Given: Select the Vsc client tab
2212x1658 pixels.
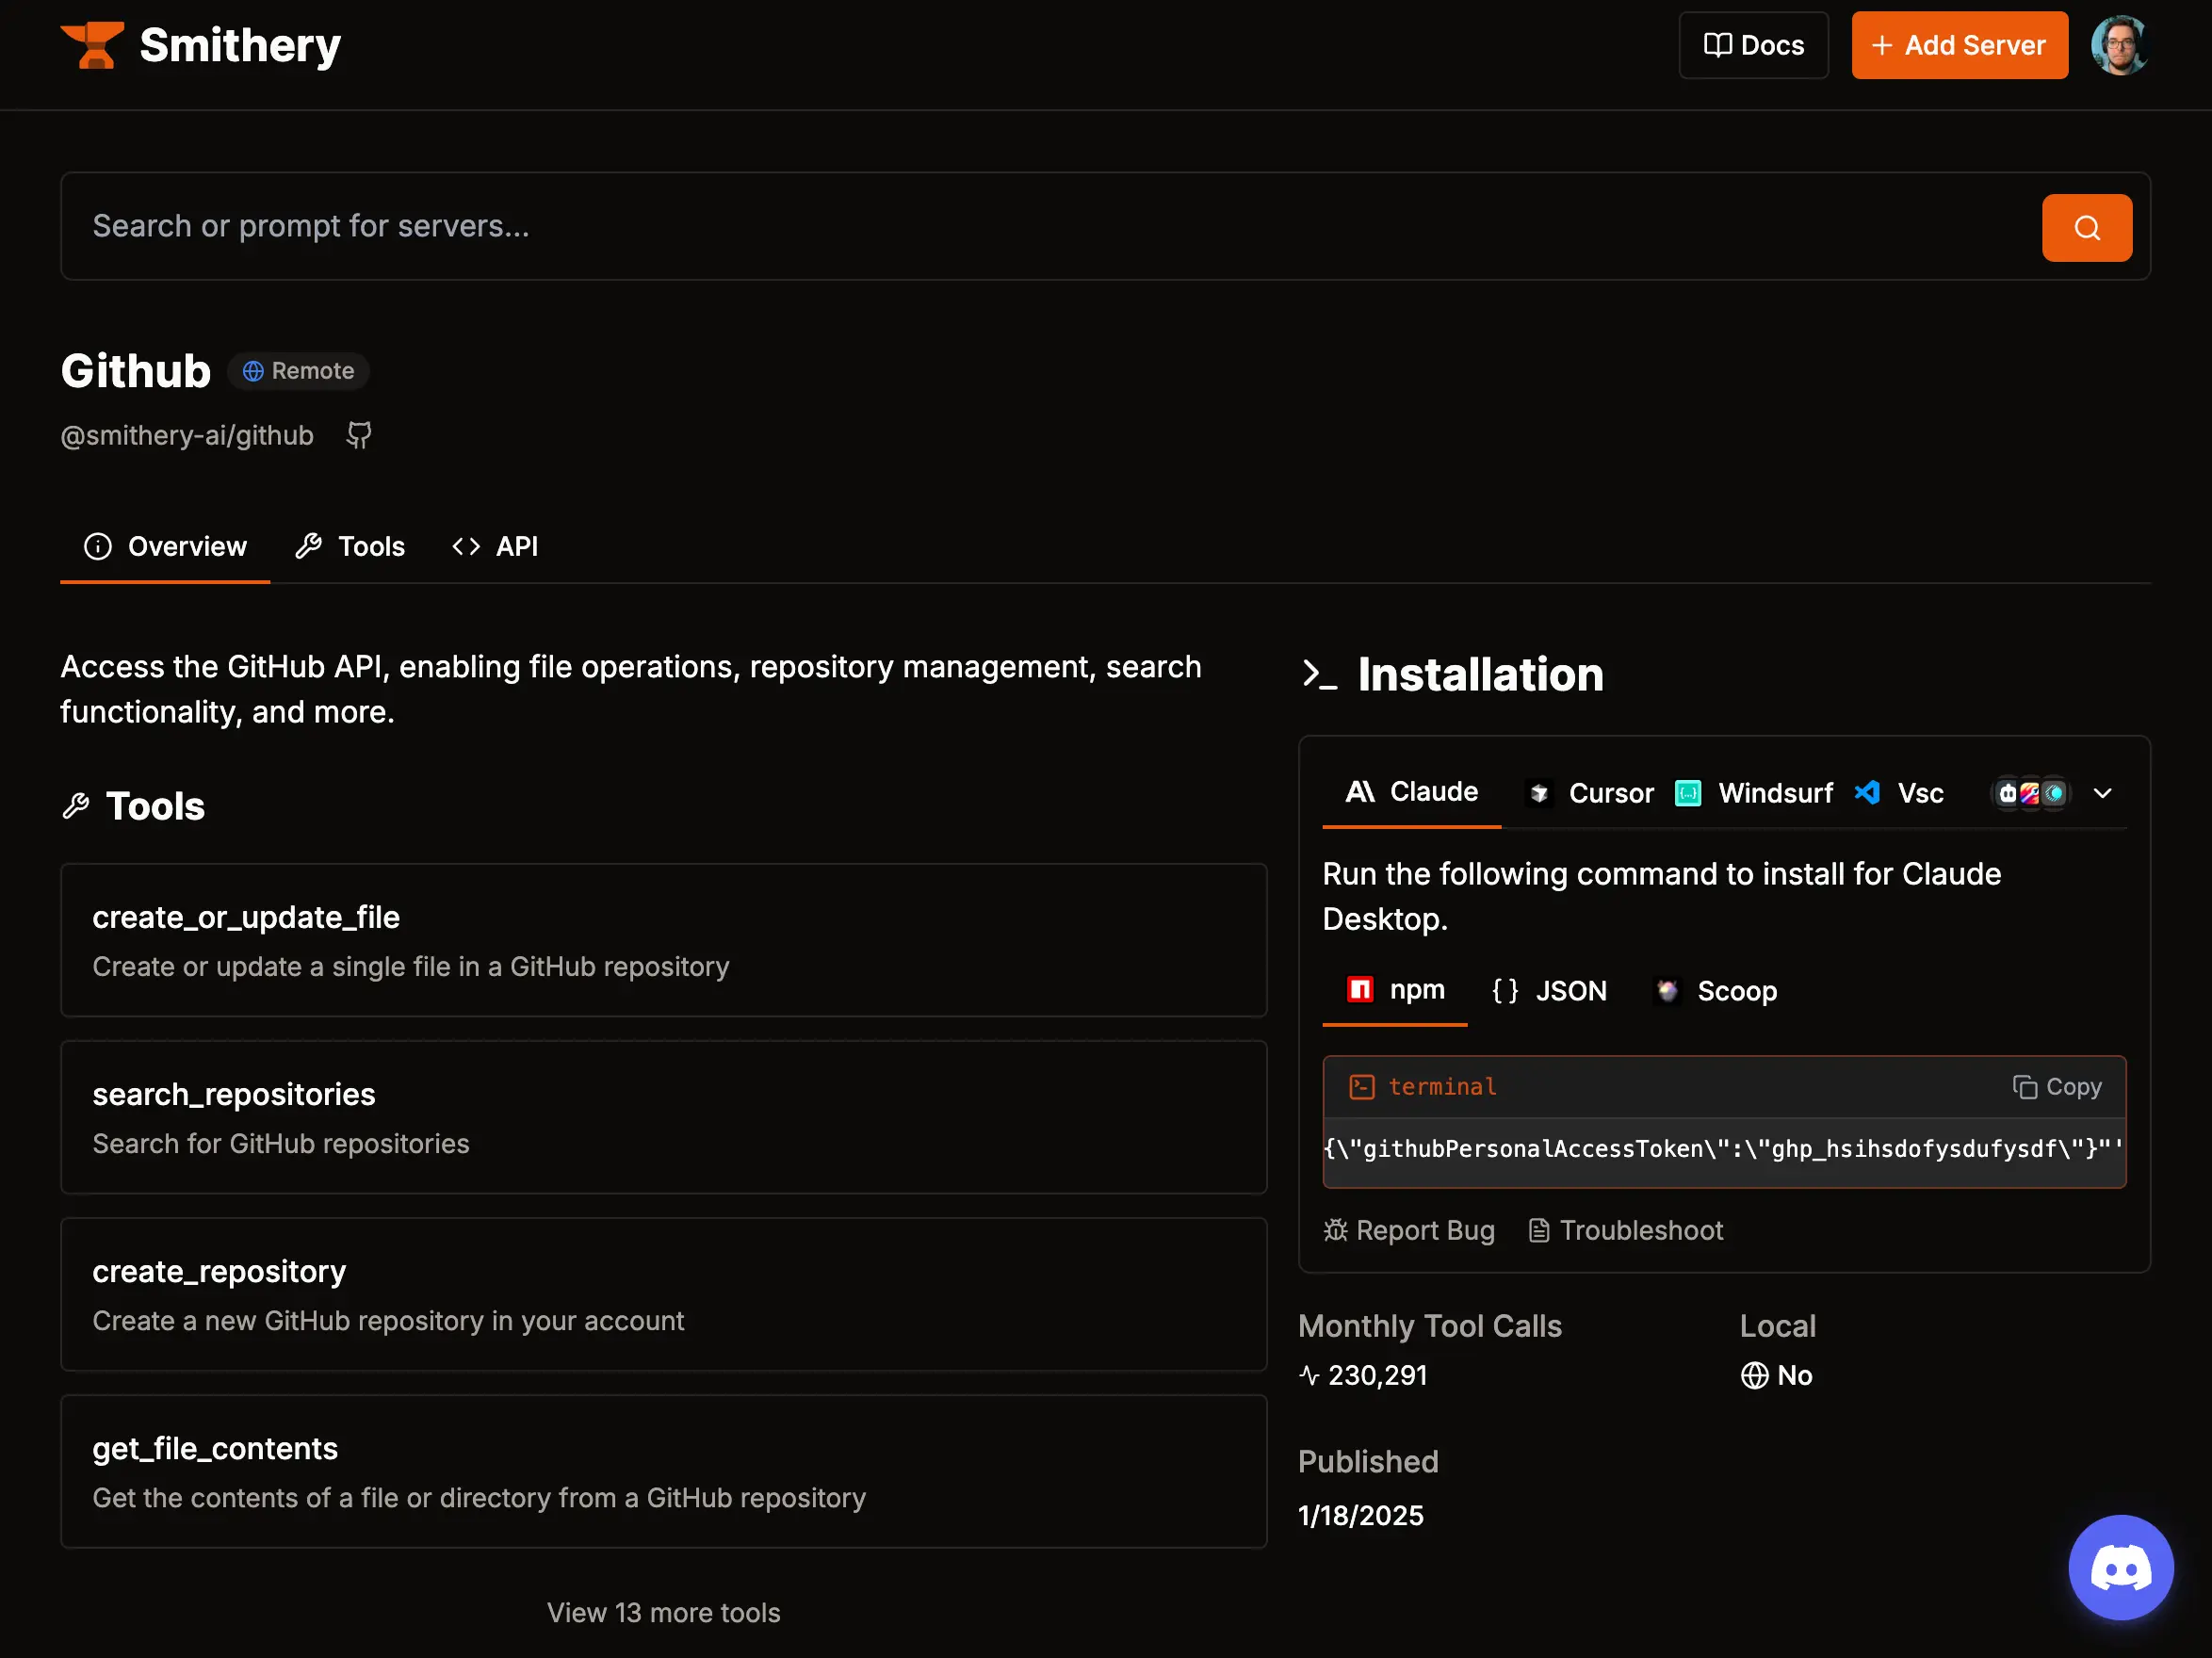Looking at the screenshot, I should [x=1899, y=793].
